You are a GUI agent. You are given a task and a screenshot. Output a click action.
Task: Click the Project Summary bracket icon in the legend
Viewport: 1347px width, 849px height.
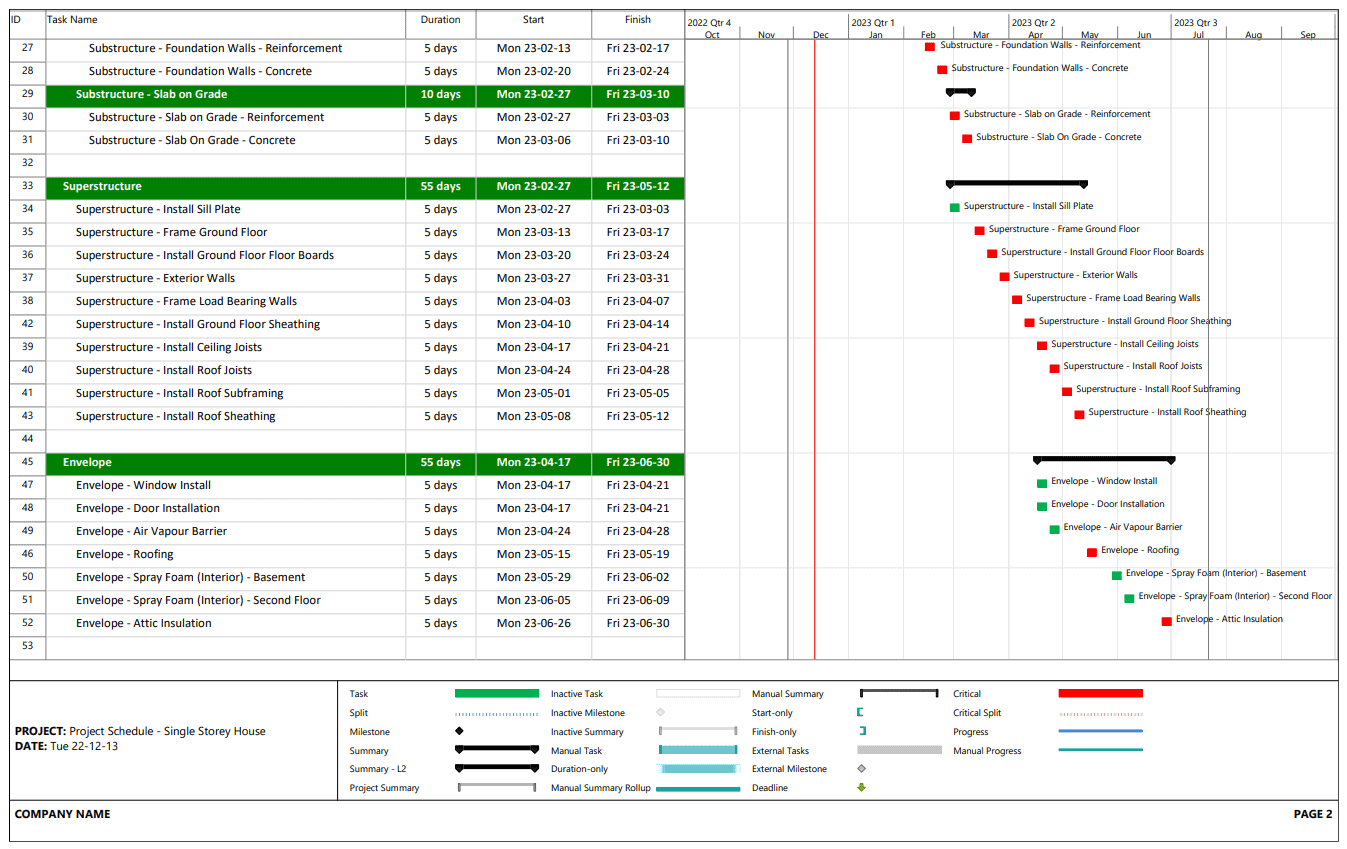495,788
